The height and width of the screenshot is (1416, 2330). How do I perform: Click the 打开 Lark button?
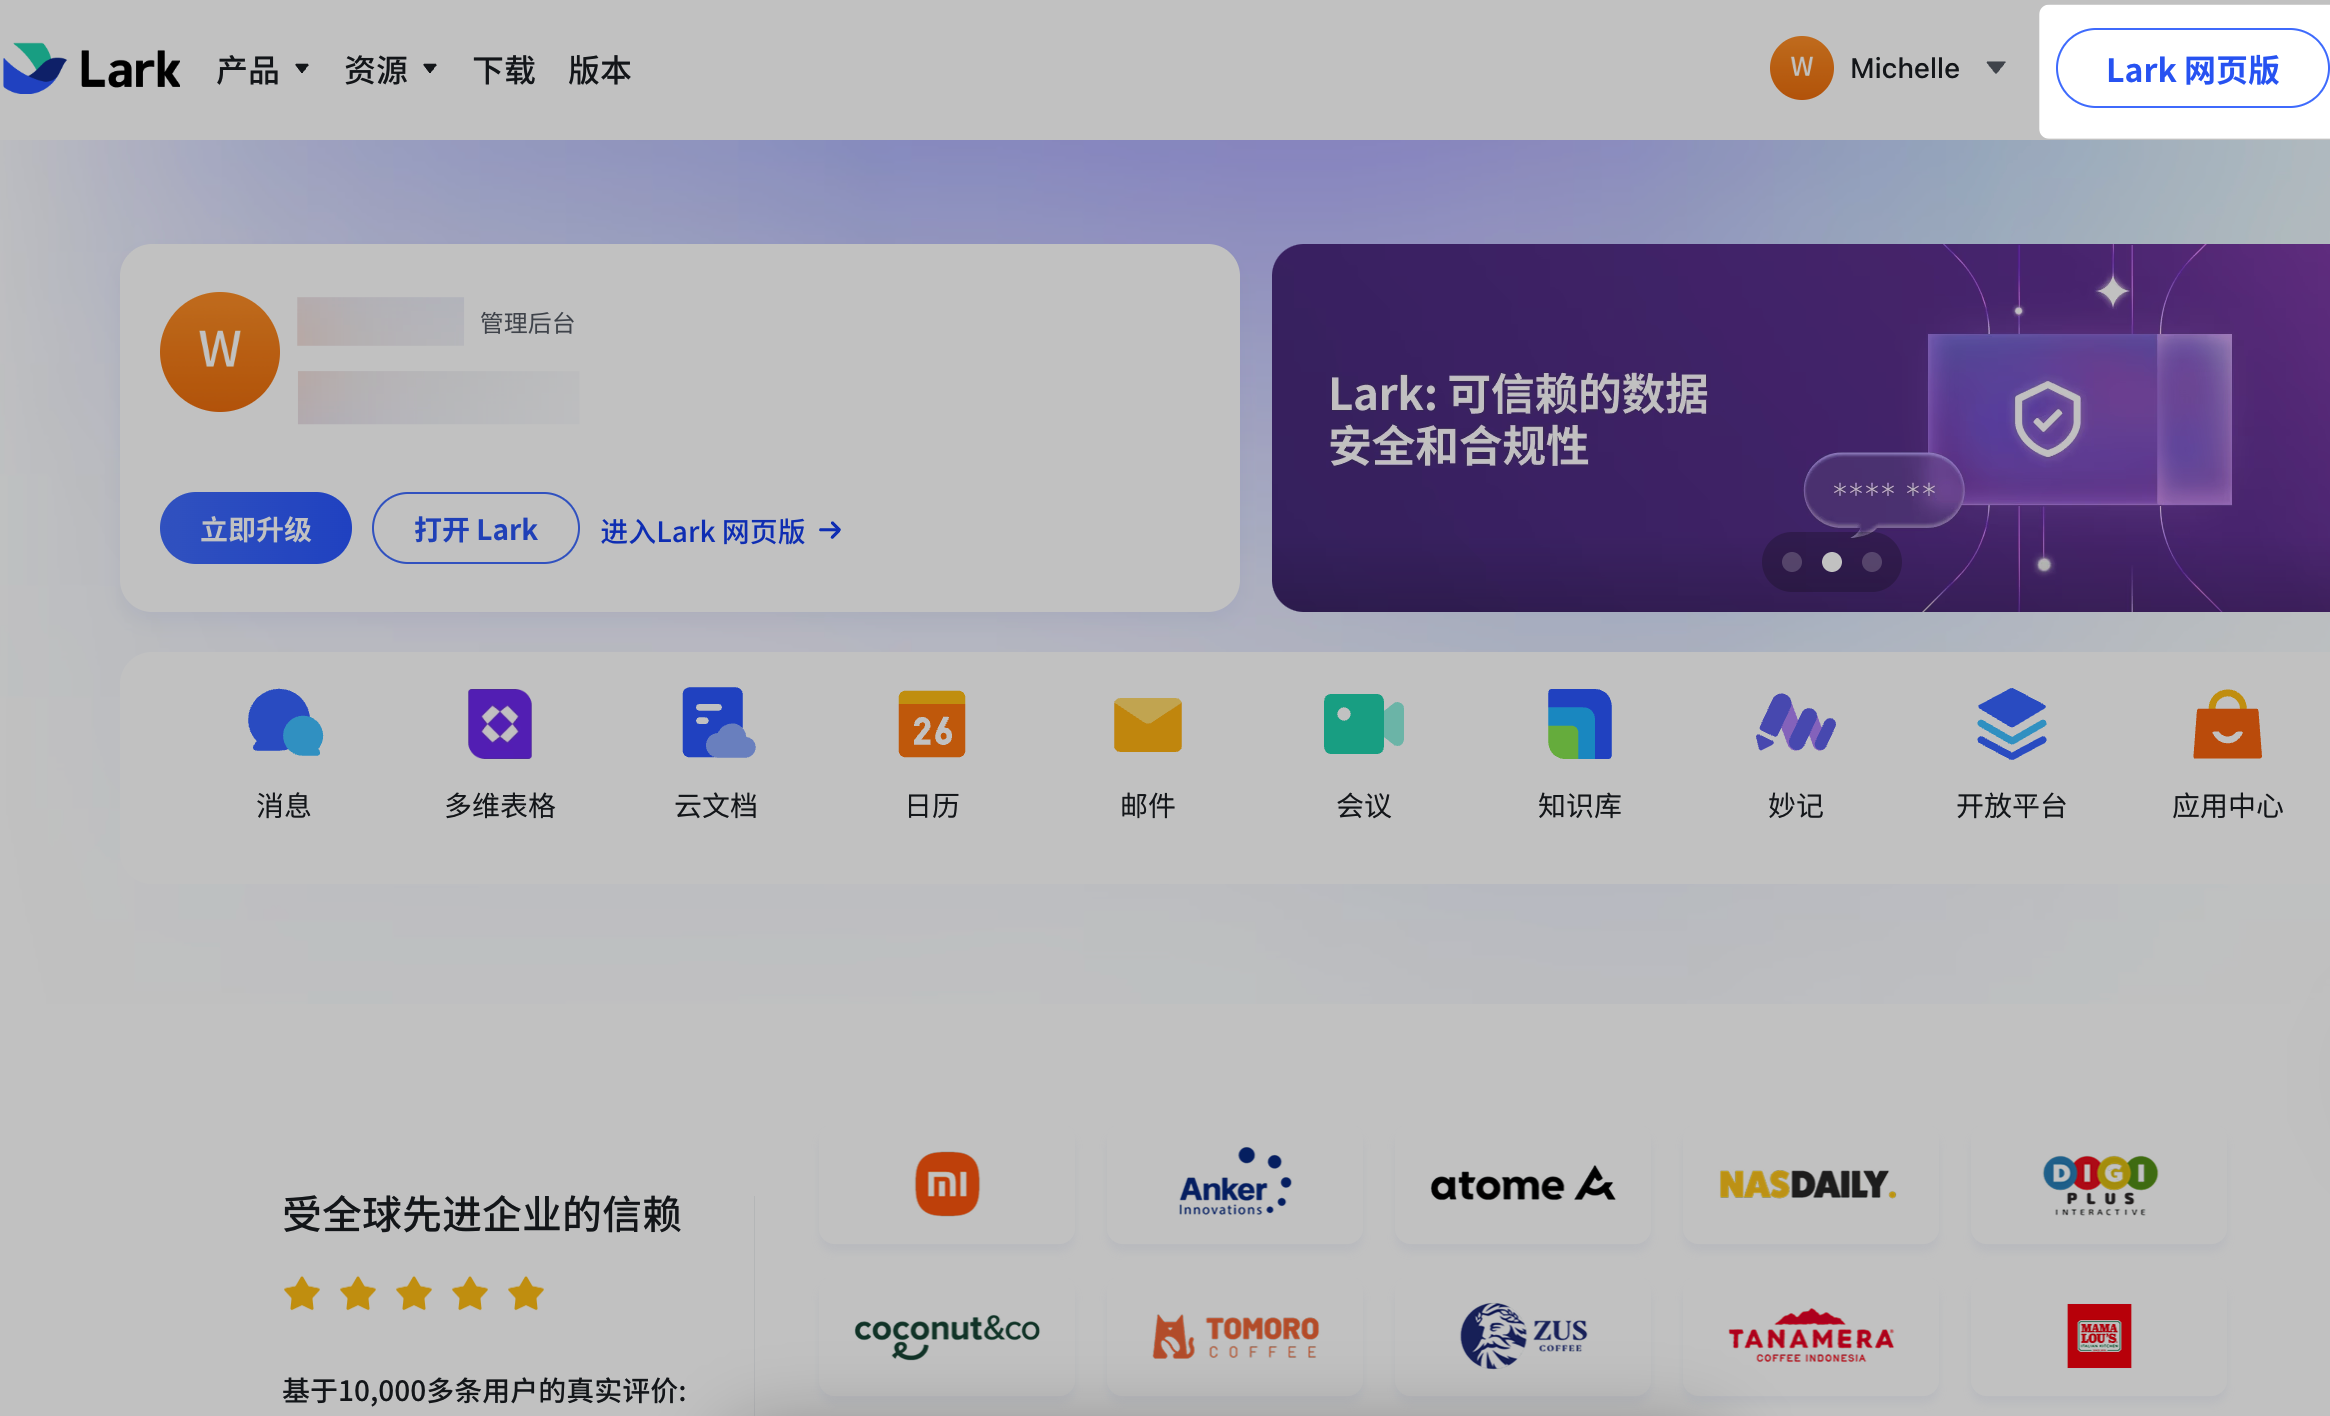pos(476,528)
